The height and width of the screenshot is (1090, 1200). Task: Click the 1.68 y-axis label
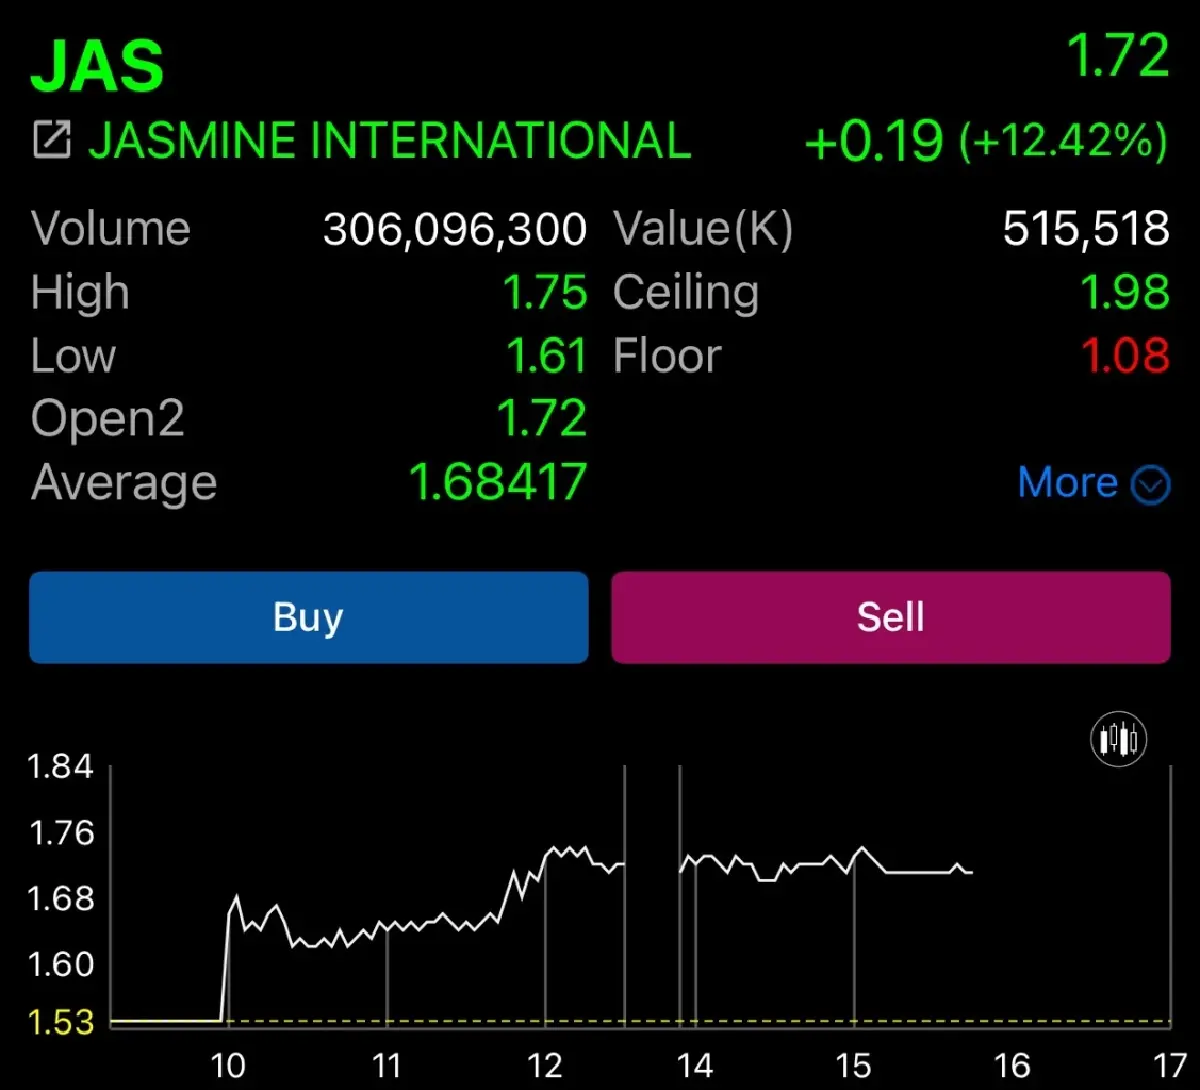60,898
